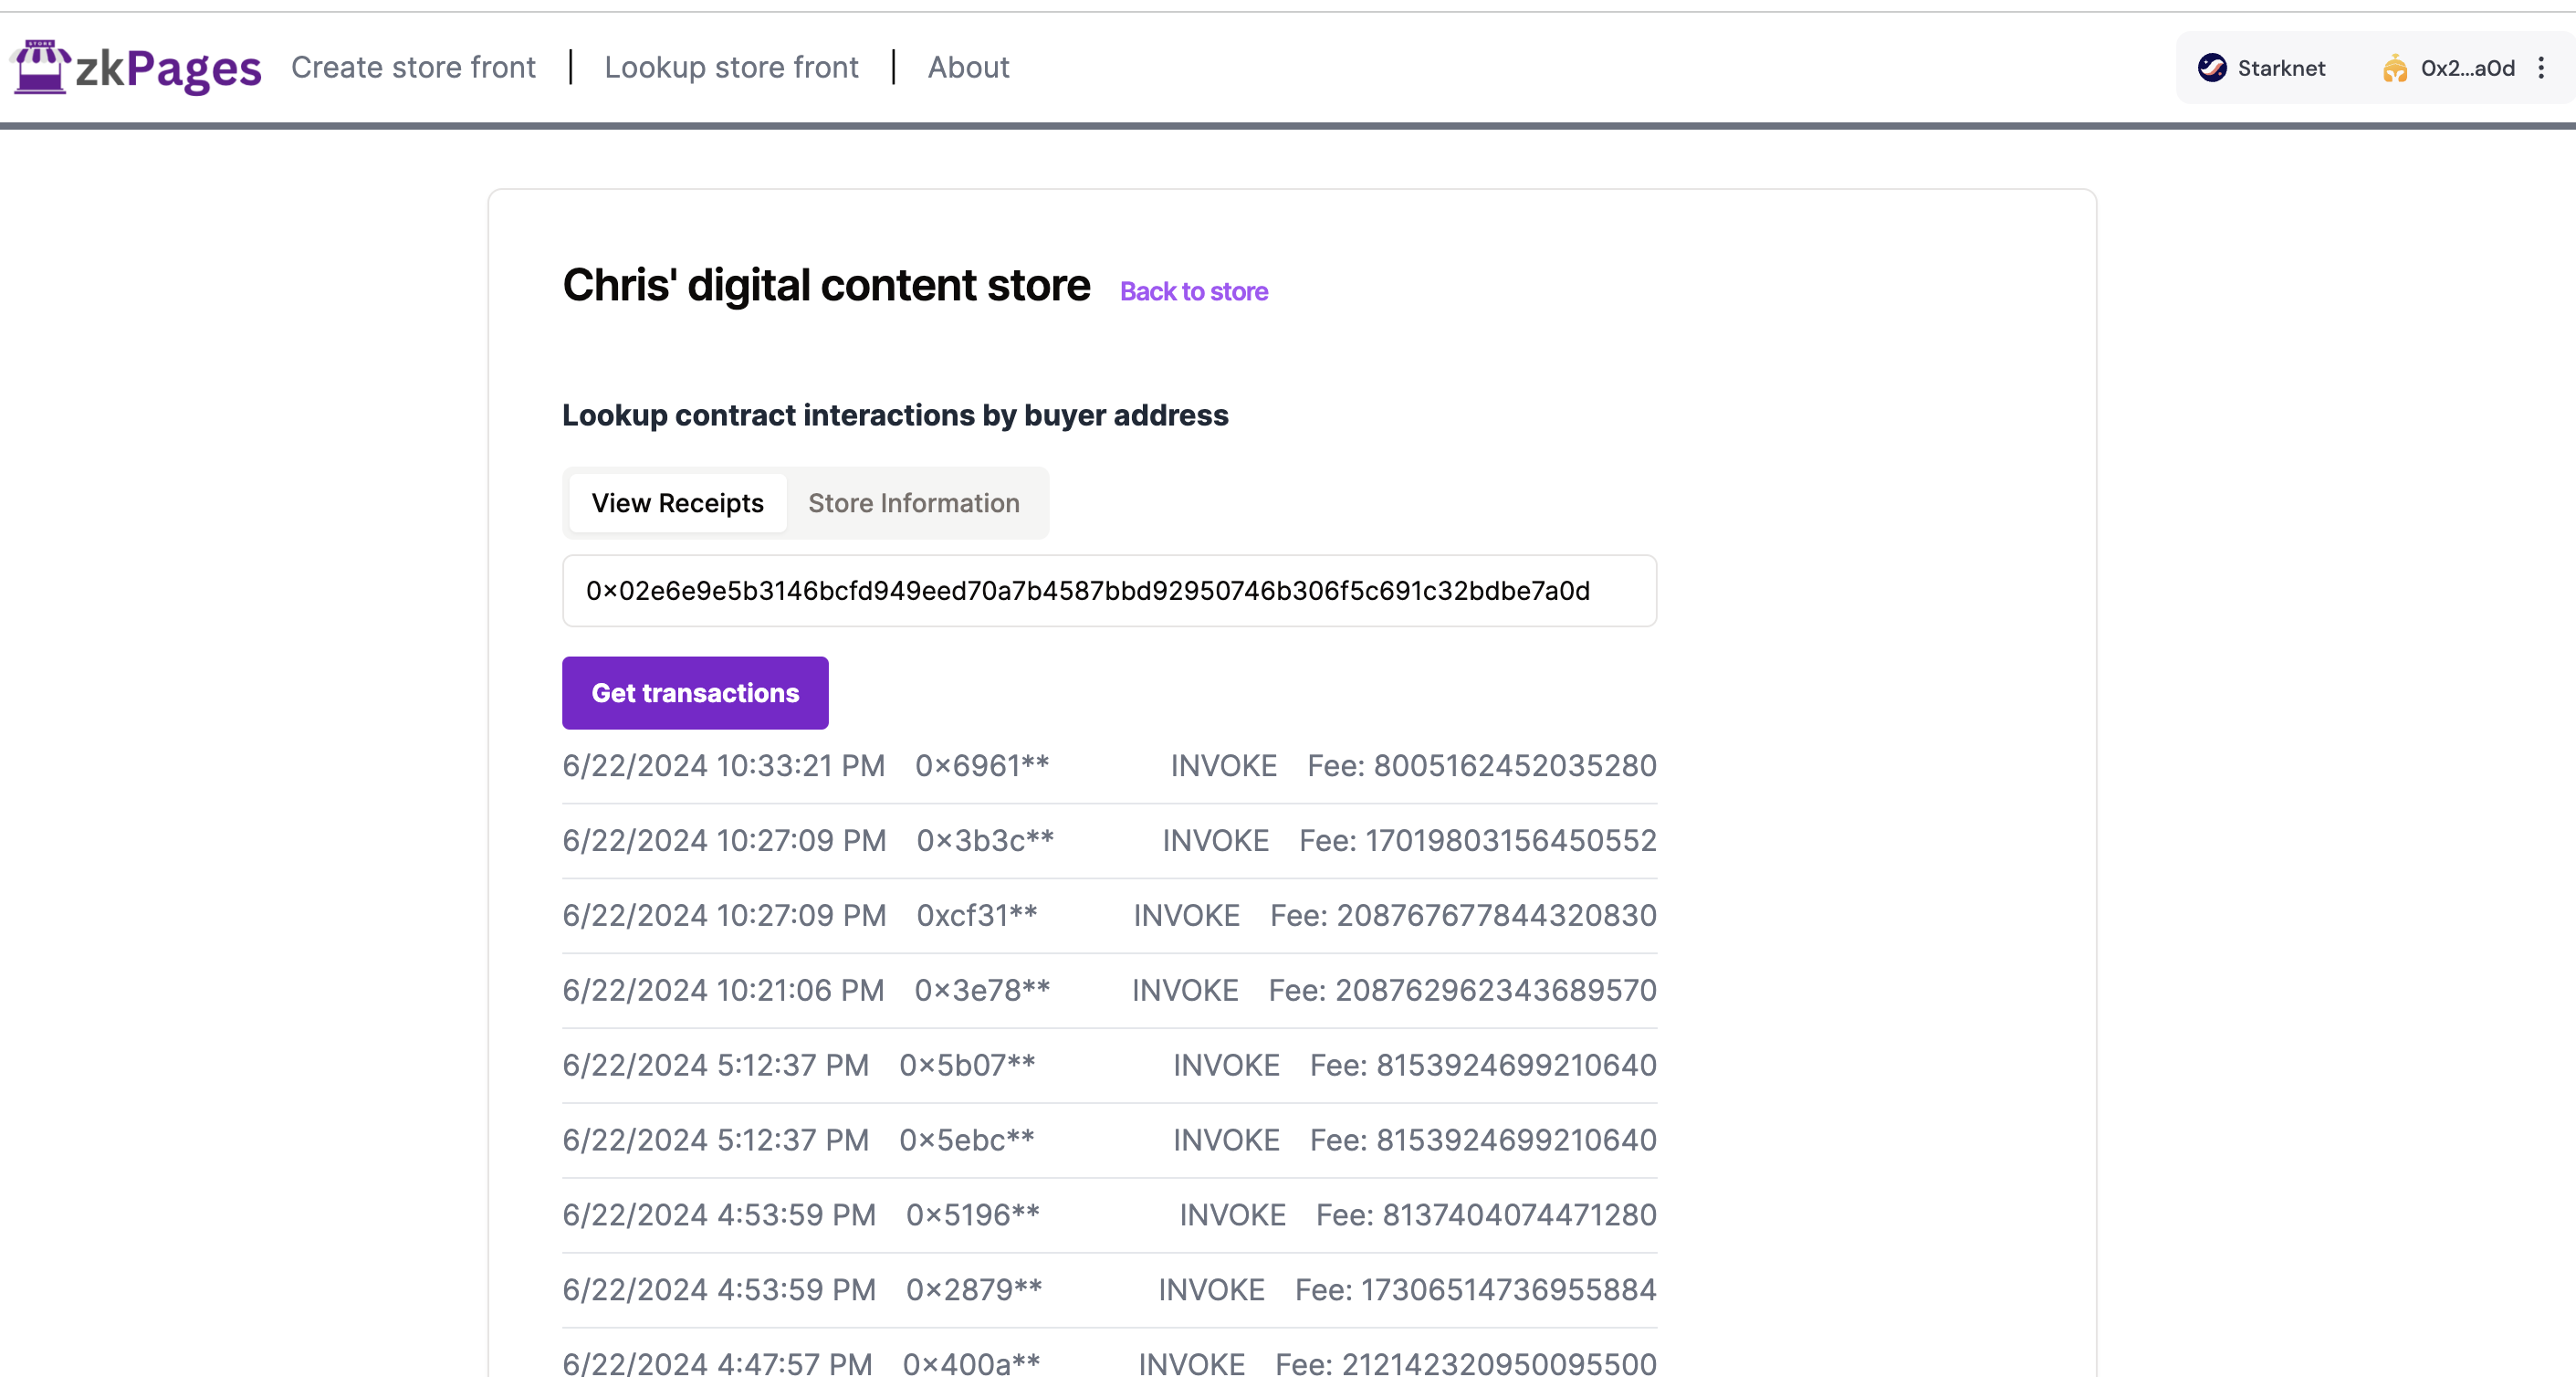Viewport: 2576px width, 1377px height.
Task: Select transaction 0x5b07** row
Action: coord(967,1066)
